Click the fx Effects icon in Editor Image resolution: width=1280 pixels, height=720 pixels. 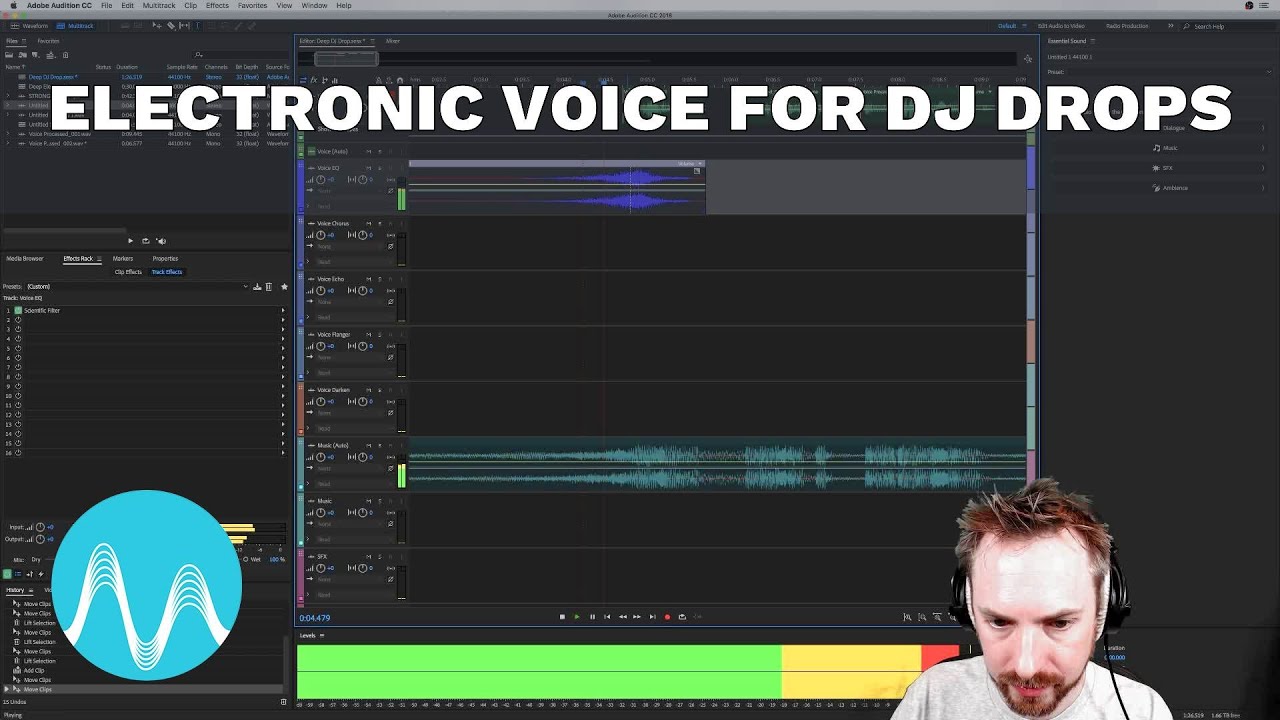point(314,80)
